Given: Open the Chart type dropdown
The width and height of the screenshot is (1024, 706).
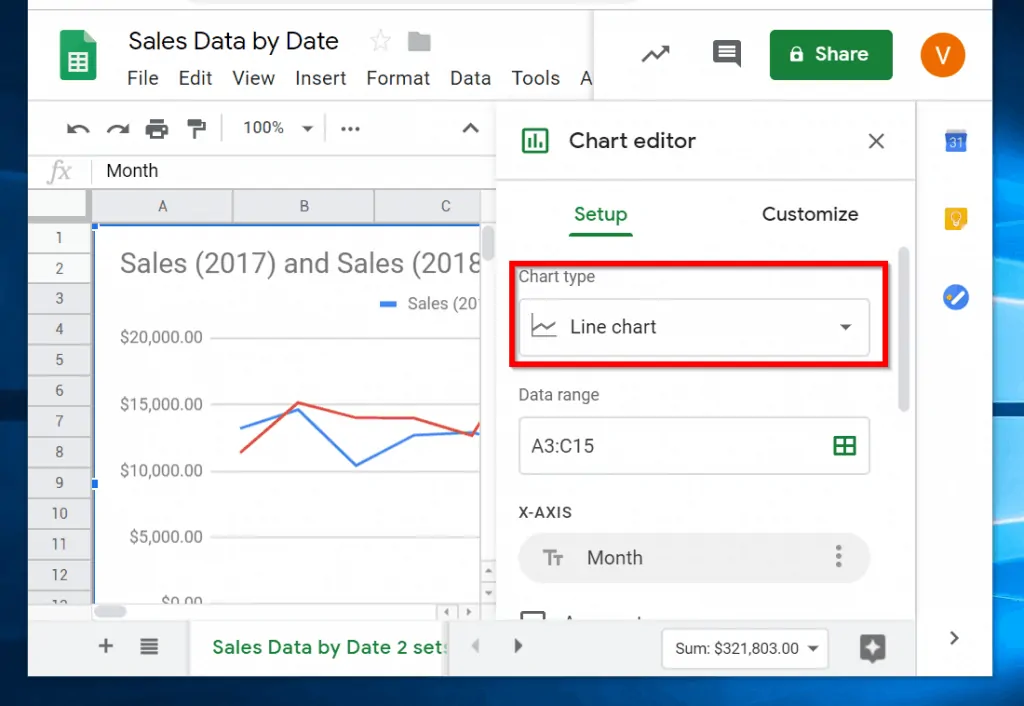Looking at the screenshot, I should [x=693, y=327].
